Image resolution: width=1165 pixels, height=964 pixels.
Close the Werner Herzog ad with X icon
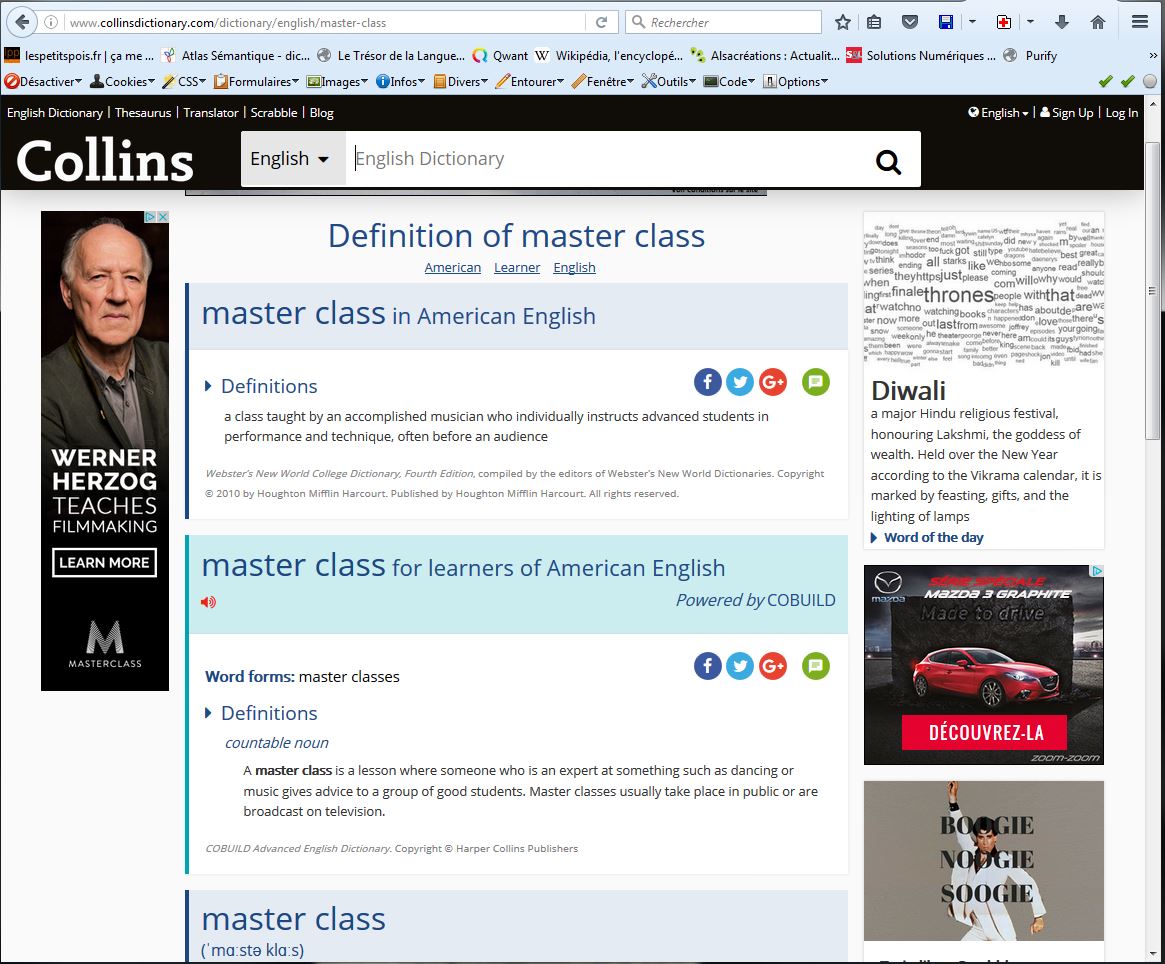pyautogui.click(x=163, y=216)
